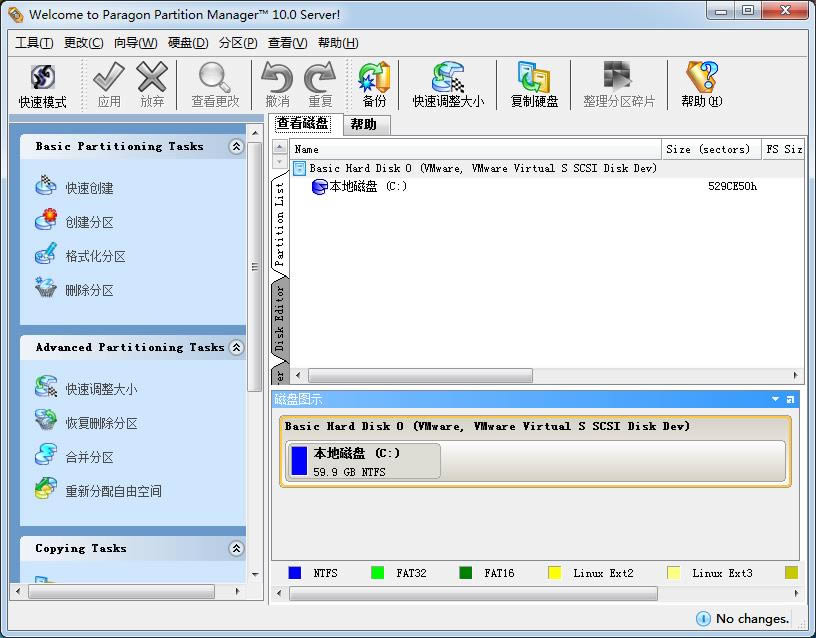Click the 本地磁盘 (C:) volume icon in list

point(320,186)
